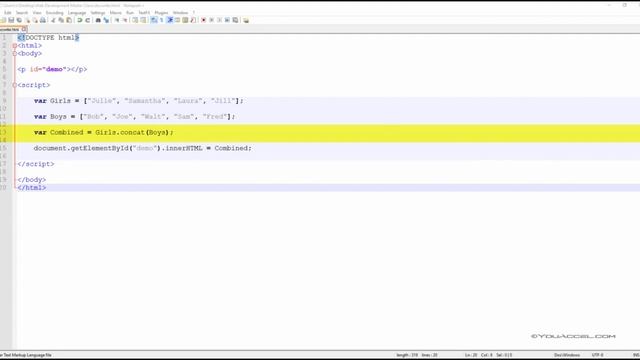Open the View menu
The height and width of the screenshot is (360, 640).
37,13
